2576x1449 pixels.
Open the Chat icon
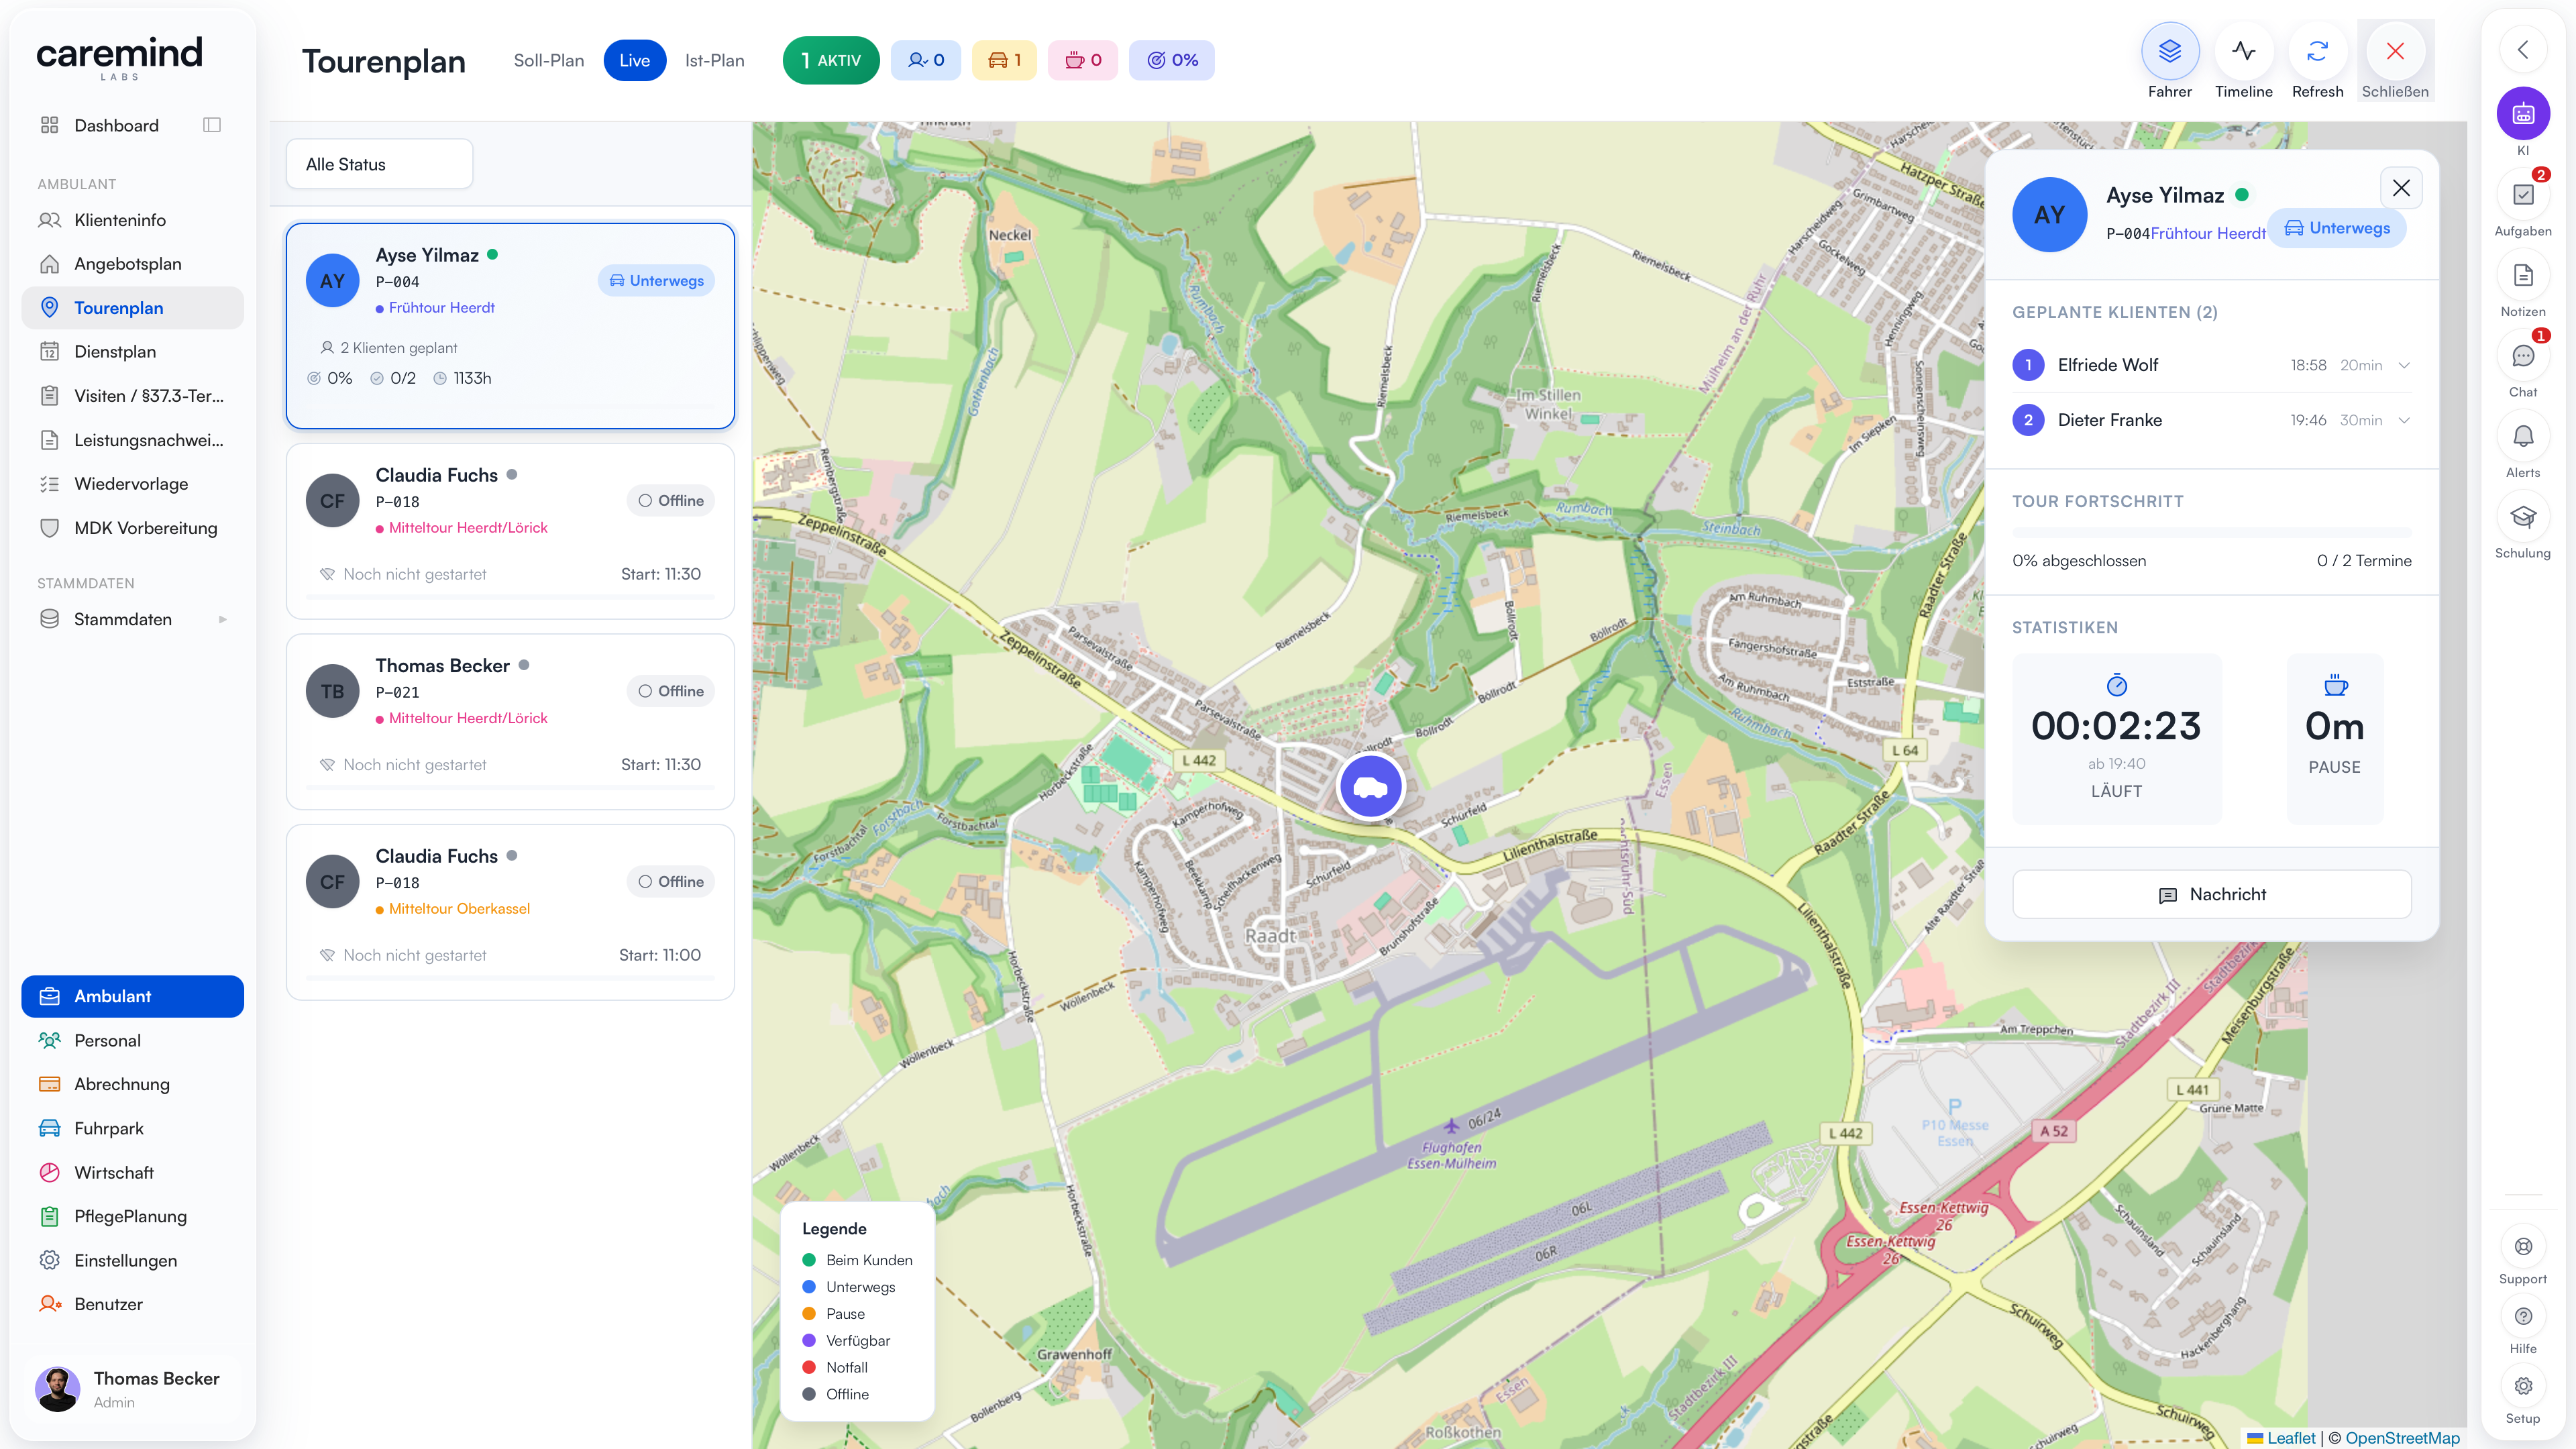pyautogui.click(x=2523, y=356)
